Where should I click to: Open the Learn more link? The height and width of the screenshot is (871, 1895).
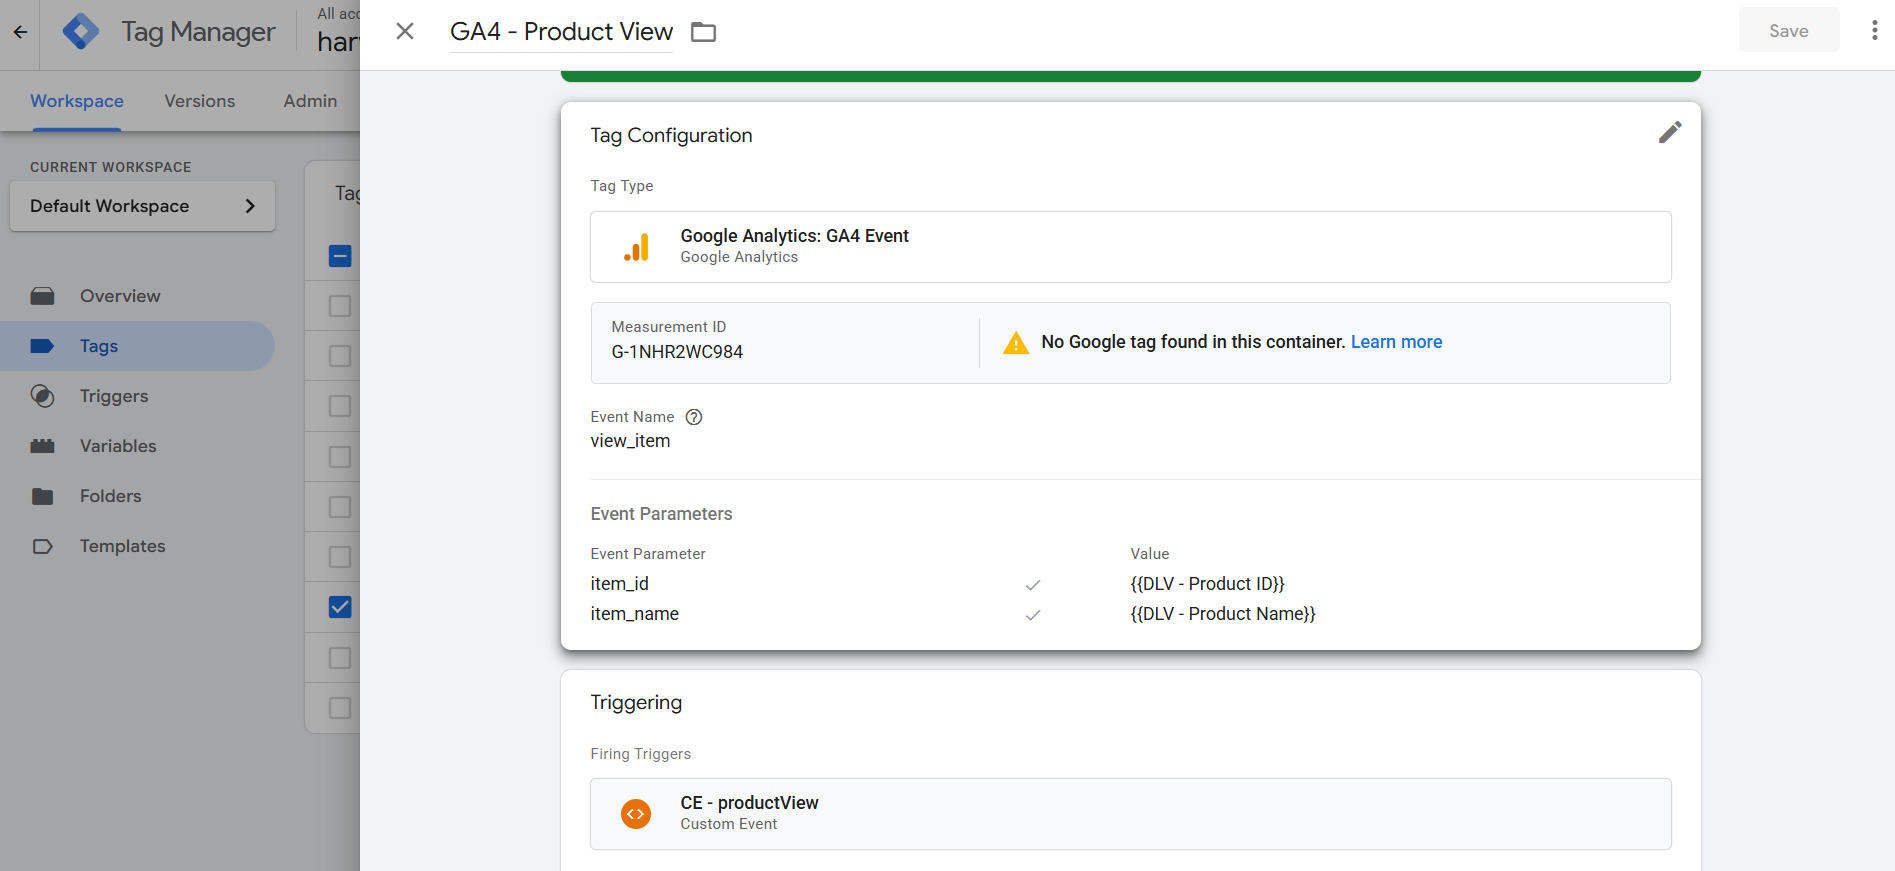pyautogui.click(x=1396, y=342)
